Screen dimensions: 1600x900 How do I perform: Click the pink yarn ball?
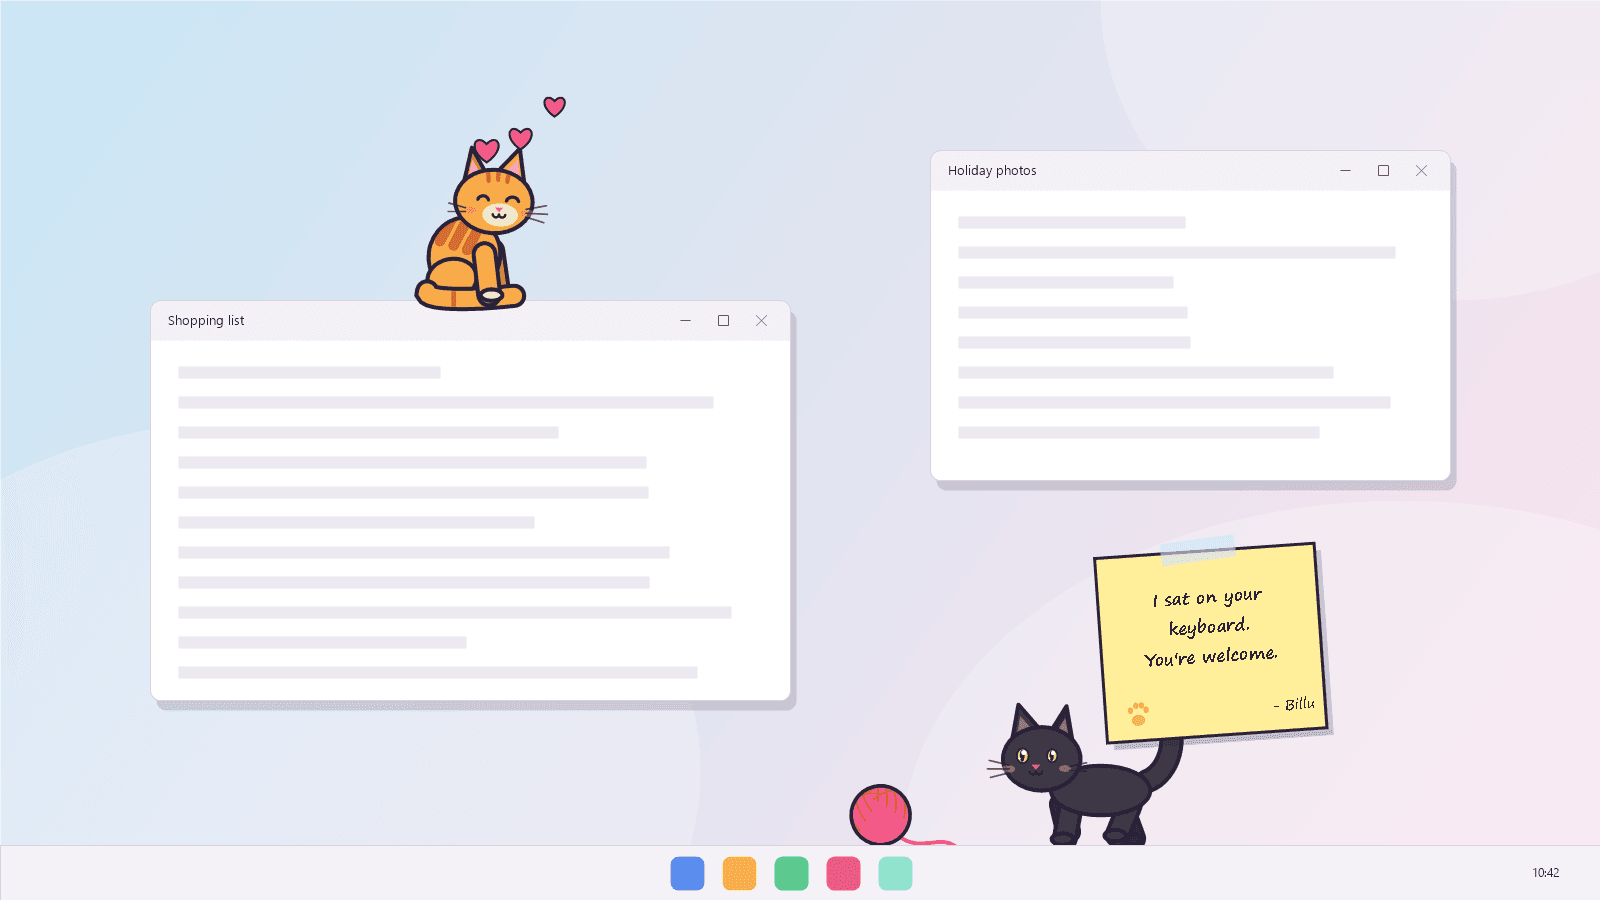click(x=880, y=814)
